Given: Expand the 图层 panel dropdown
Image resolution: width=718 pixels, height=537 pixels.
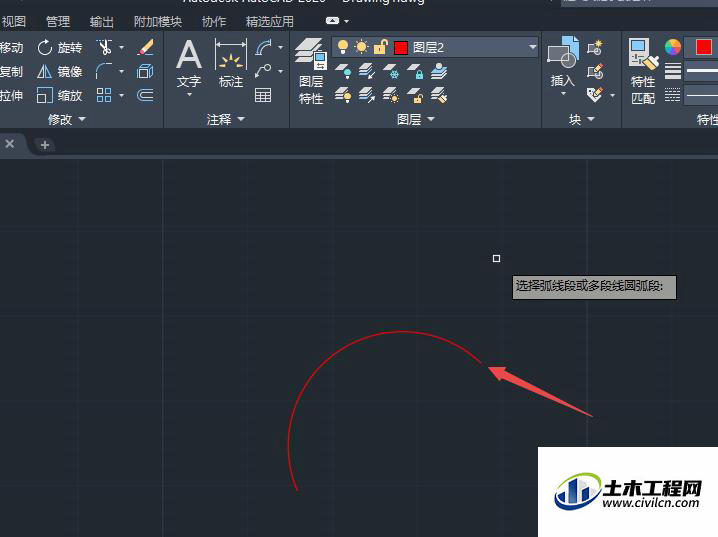Looking at the screenshot, I should [x=416, y=119].
